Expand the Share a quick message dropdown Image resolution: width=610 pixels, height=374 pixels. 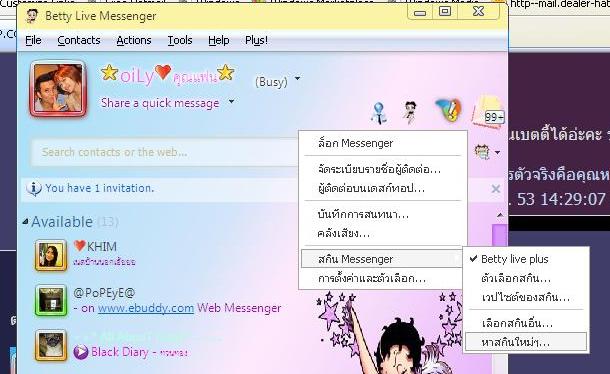231,102
